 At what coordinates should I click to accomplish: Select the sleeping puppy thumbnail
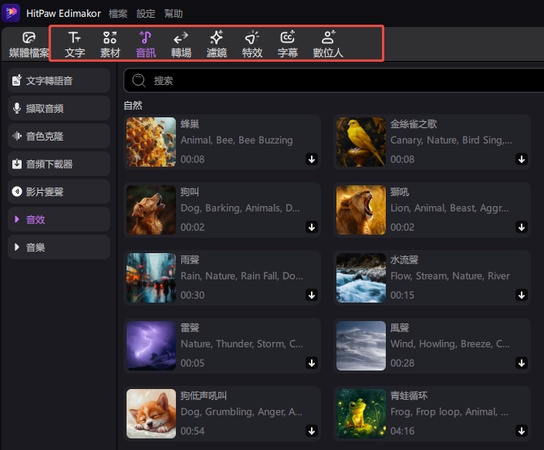[x=151, y=414]
